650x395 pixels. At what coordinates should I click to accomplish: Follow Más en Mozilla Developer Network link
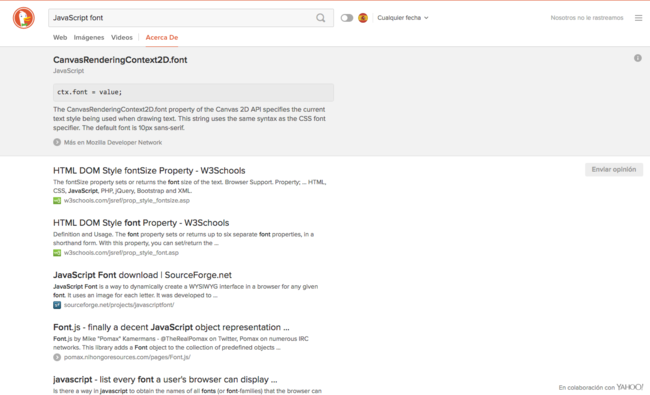point(113,142)
